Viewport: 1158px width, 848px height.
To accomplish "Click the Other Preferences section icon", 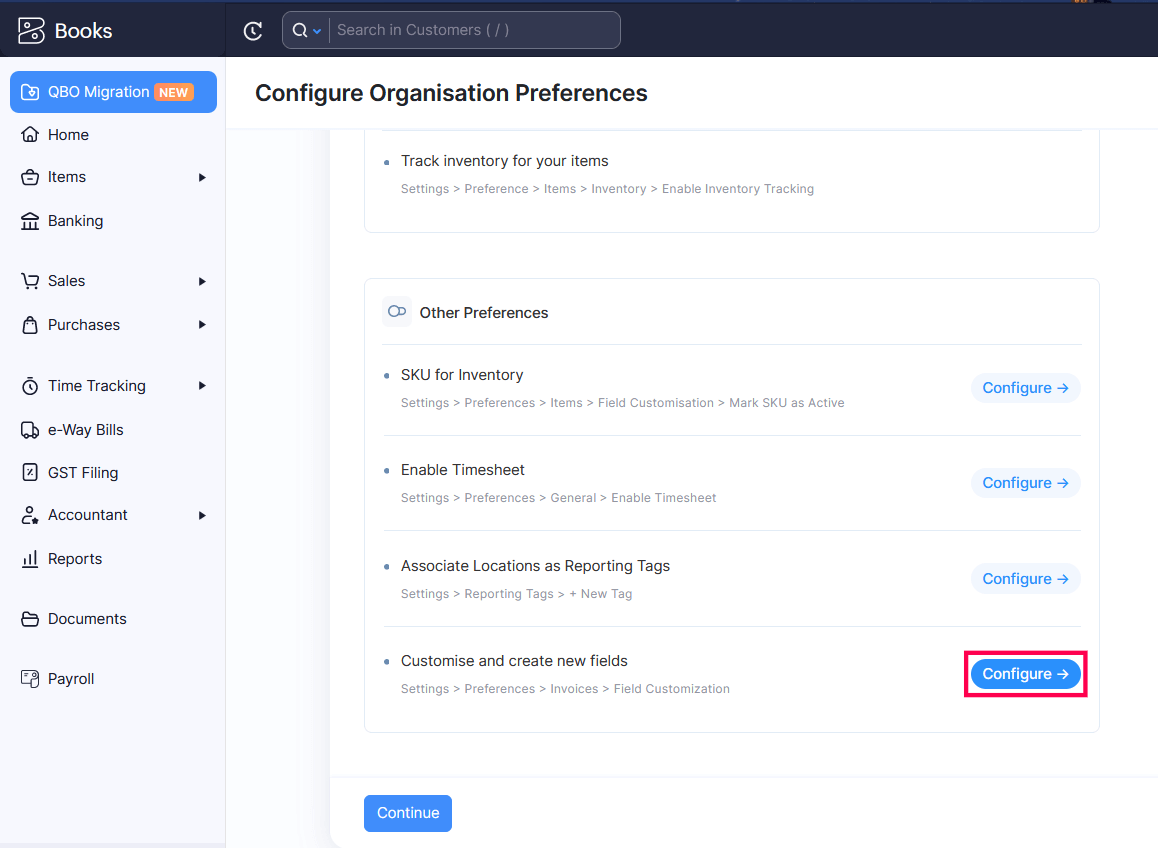I will click(x=397, y=311).
